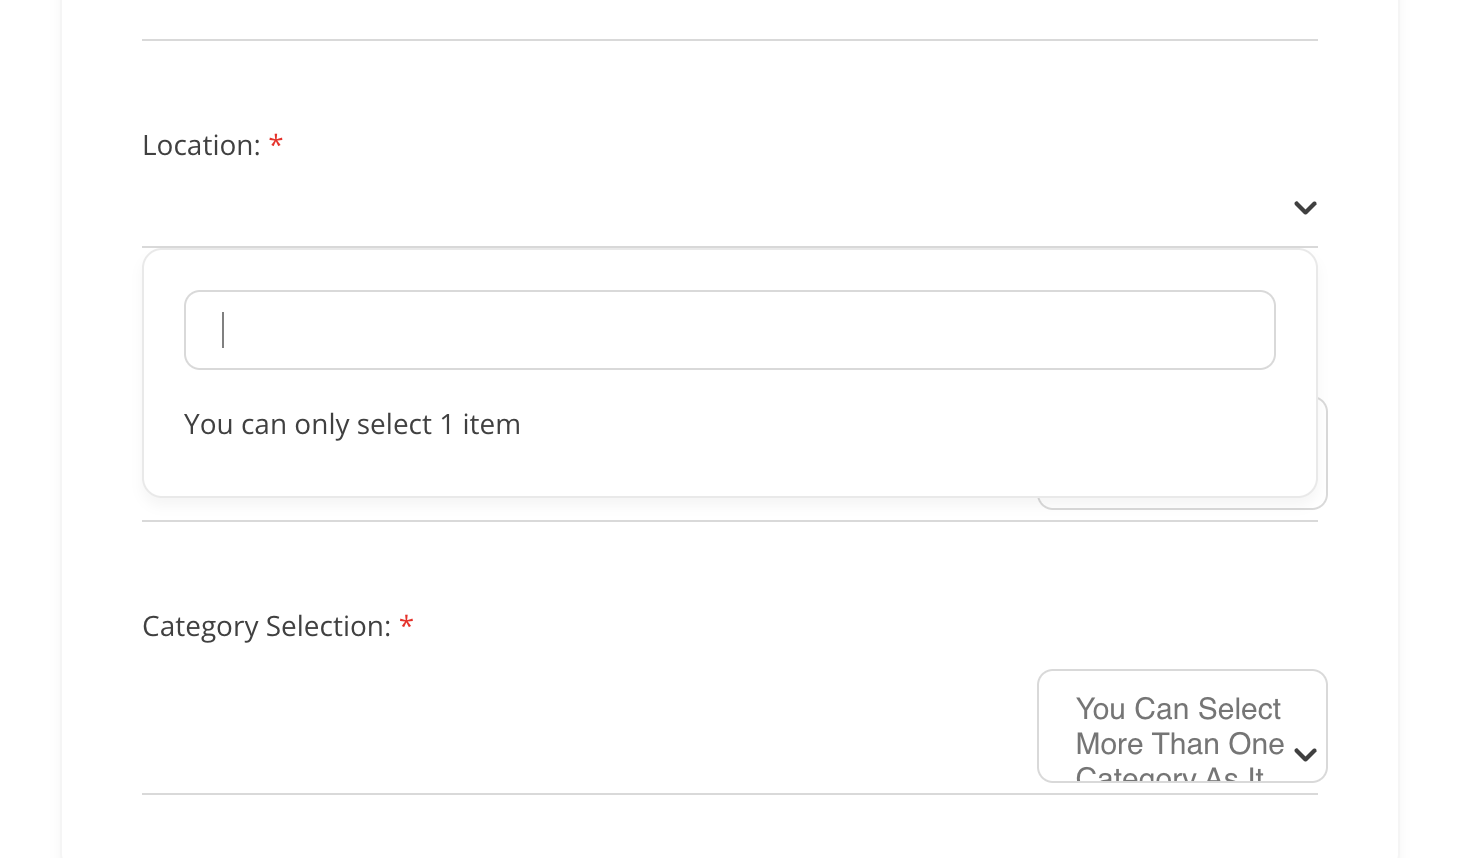Open the "You Can Select" placeholder box
The width and height of the screenshot is (1478, 858).
tap(1178, 709)
